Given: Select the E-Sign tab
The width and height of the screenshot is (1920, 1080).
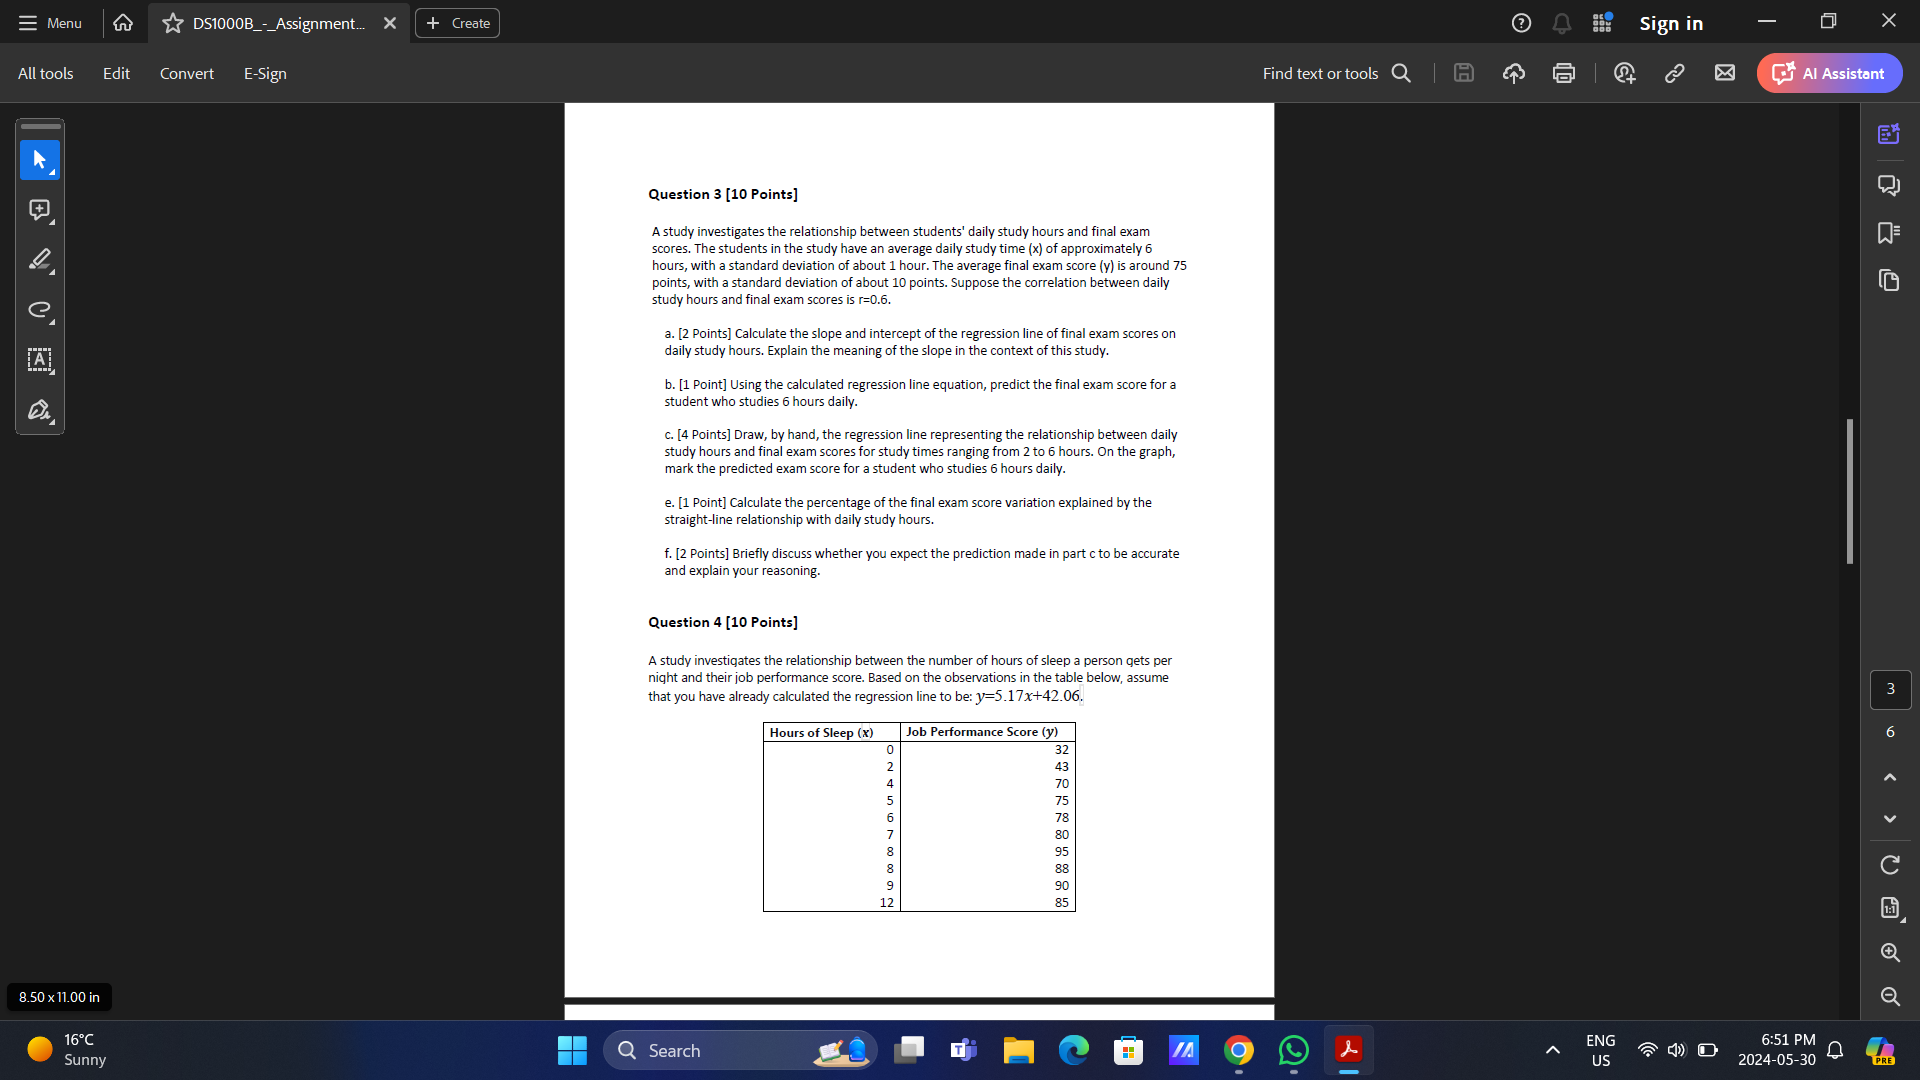Looking at the screenshot, I should coord(264,73).
